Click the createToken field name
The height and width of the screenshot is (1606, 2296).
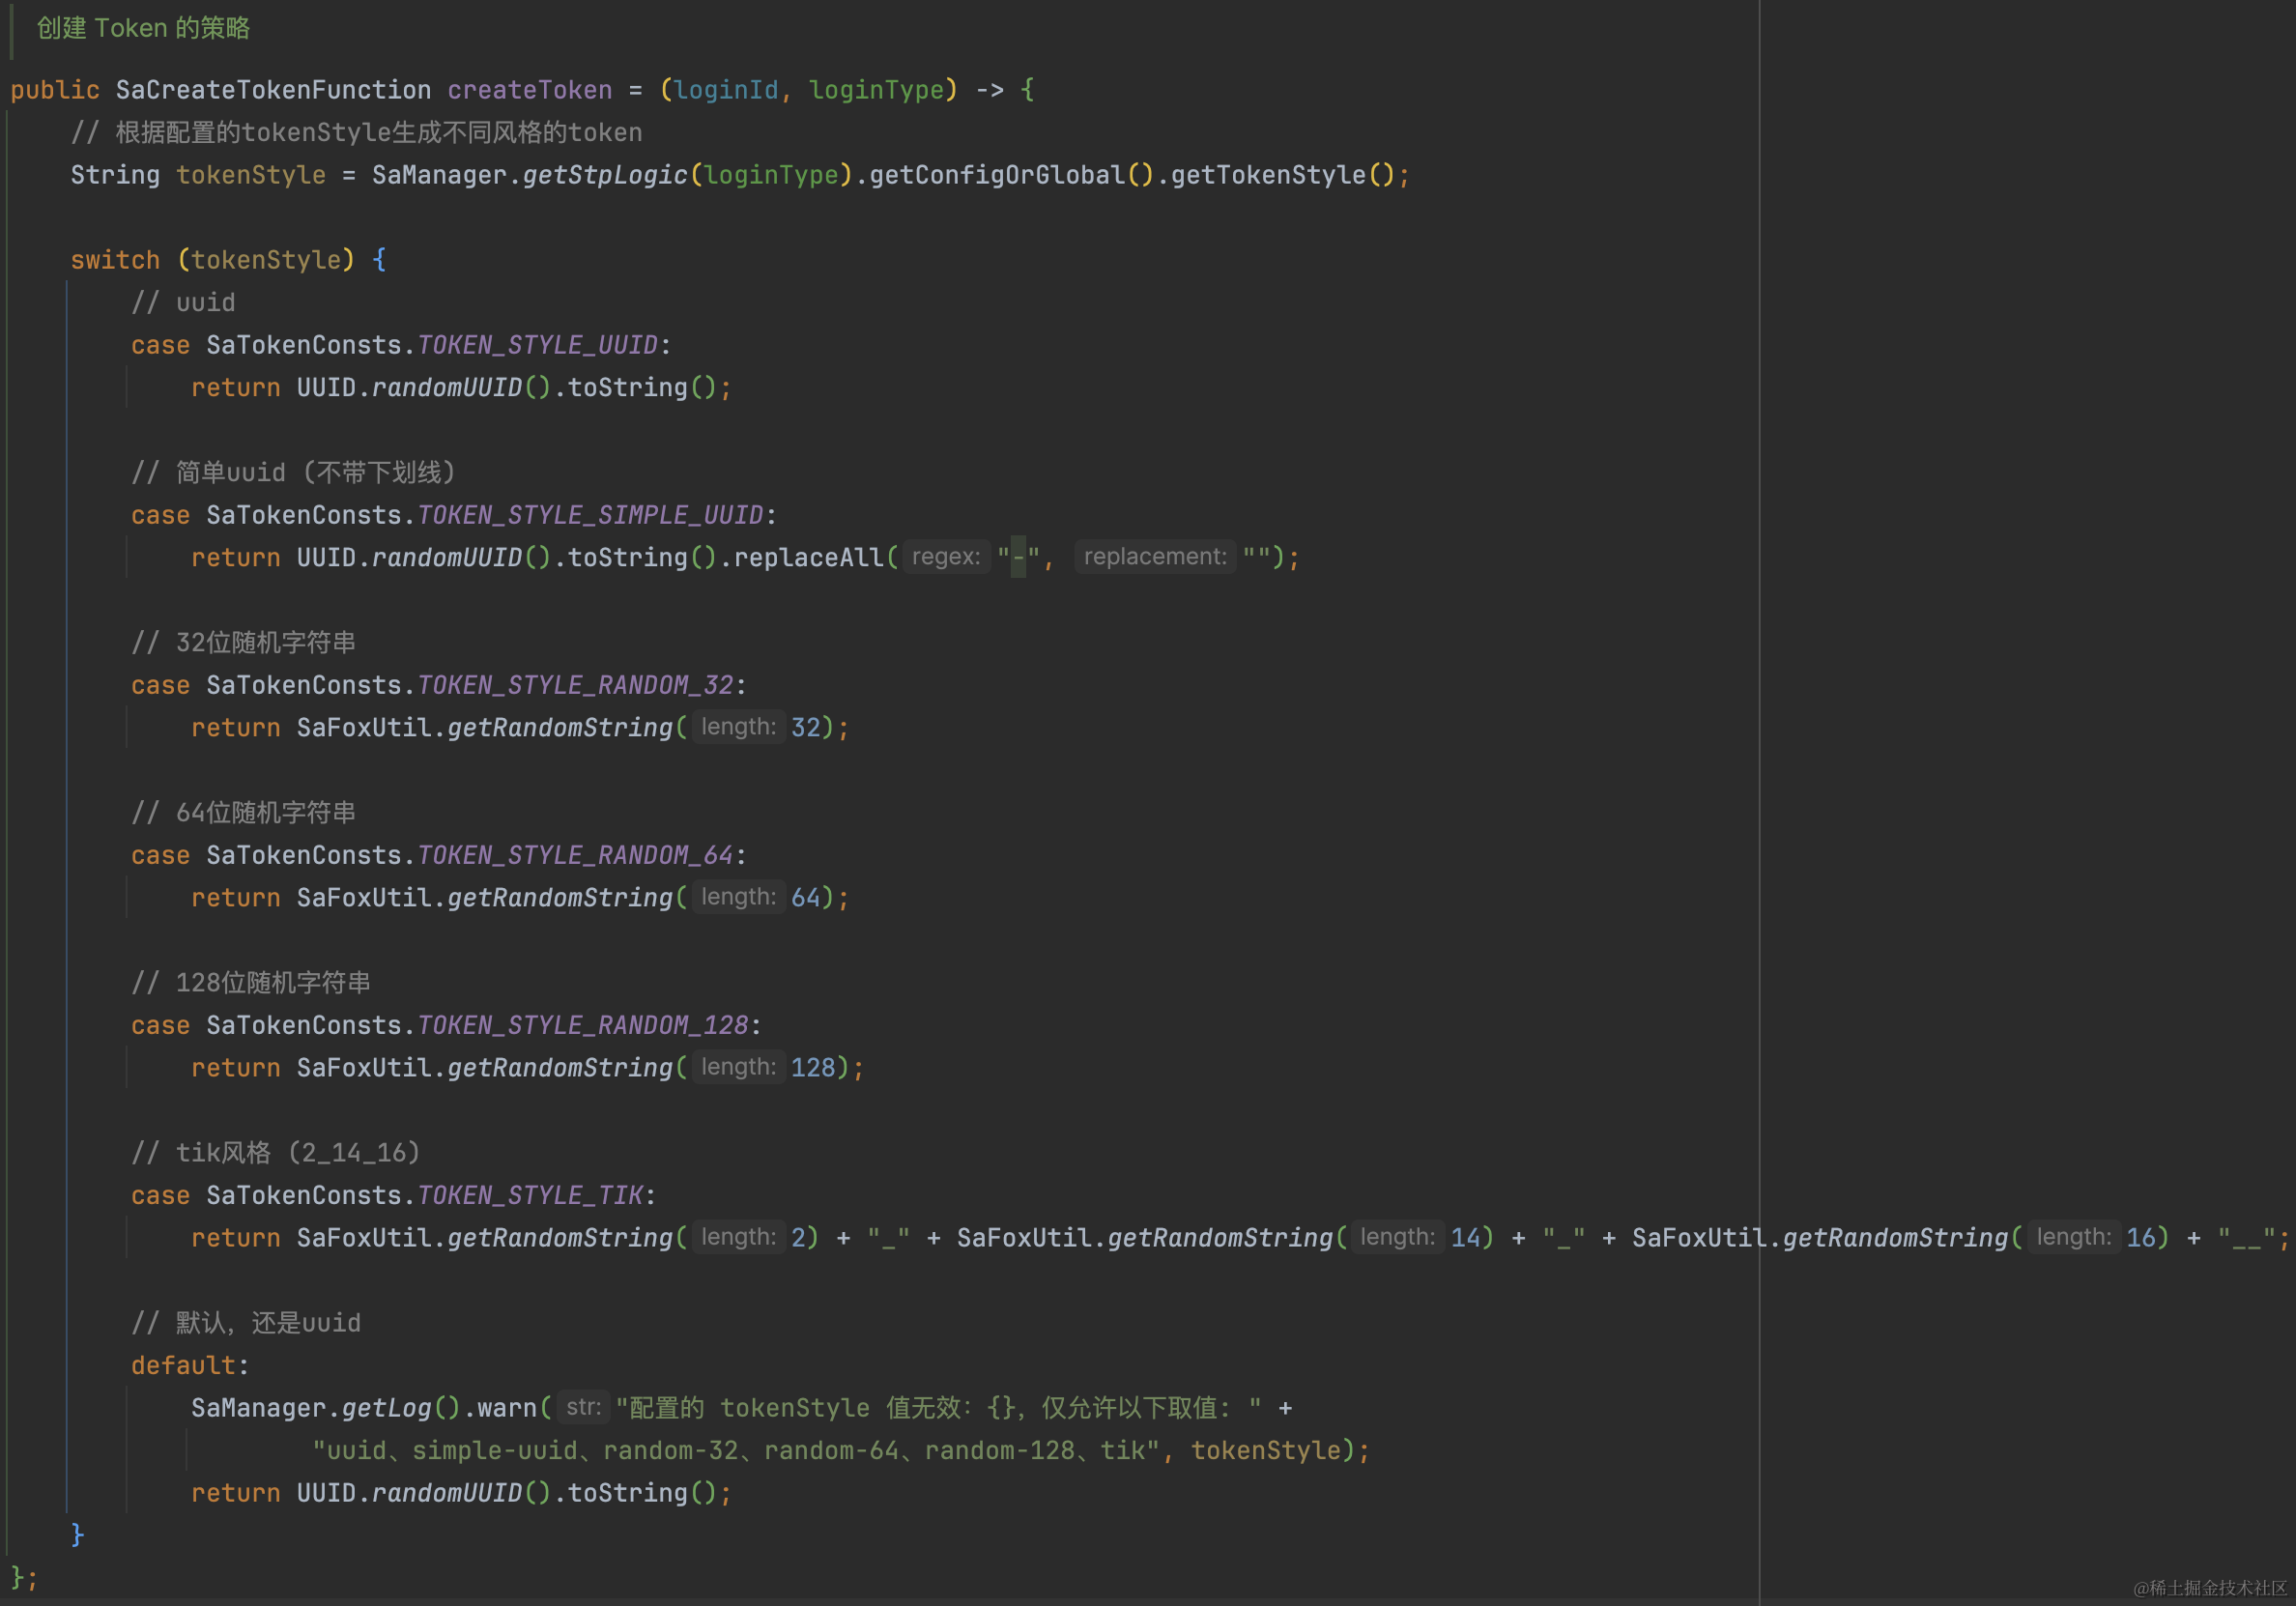[x=529, y=90]
